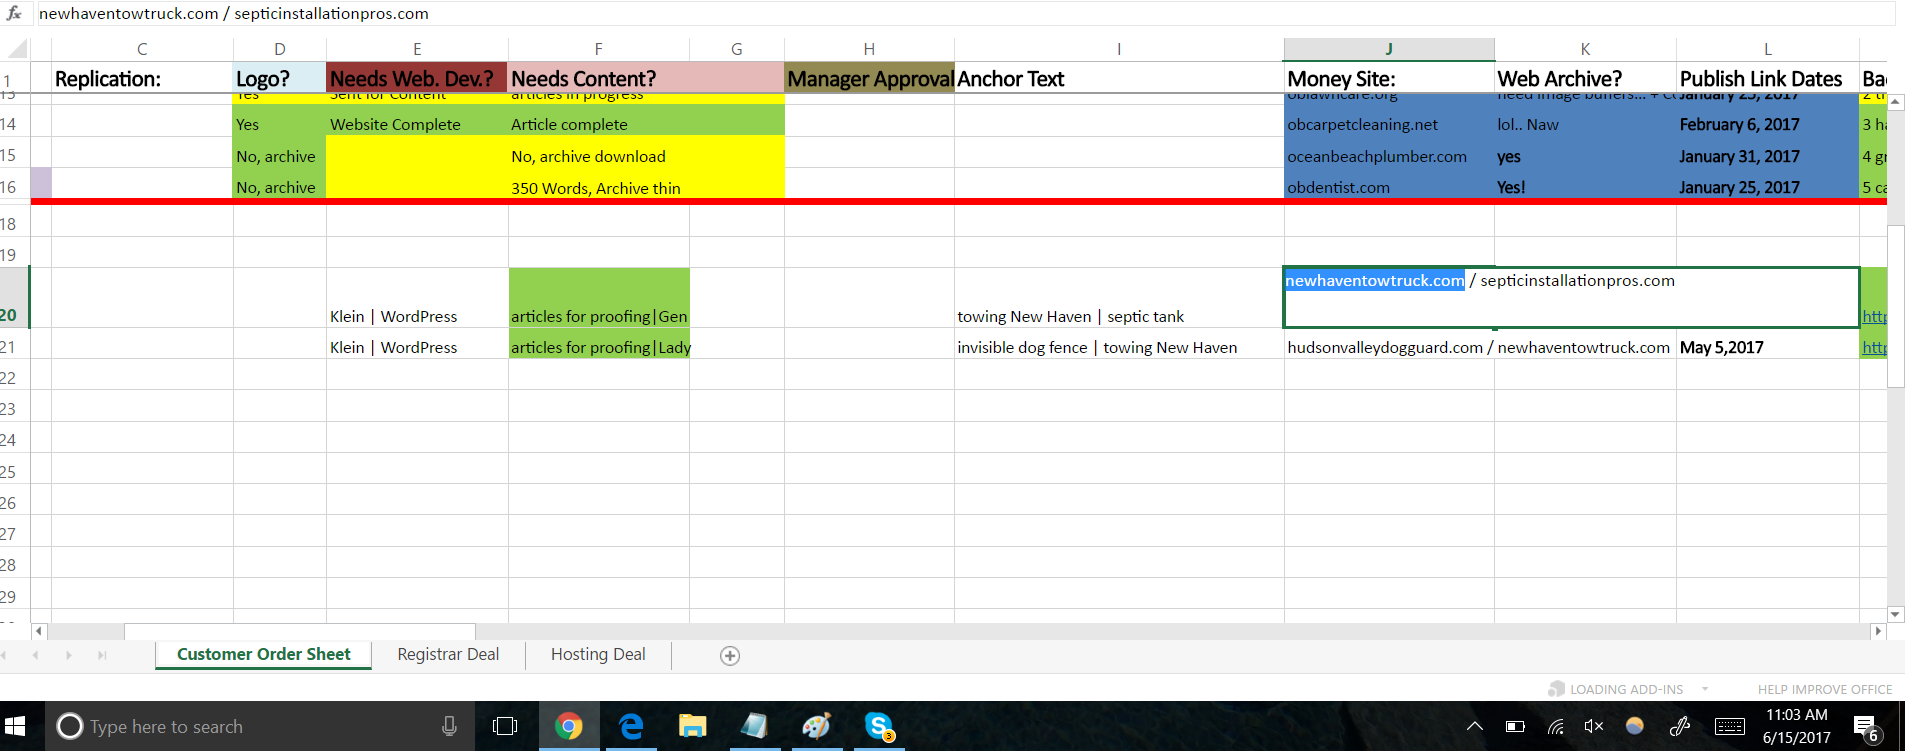
Task: Open the Paint app in taskbar
Action: click(x=816, y=726)
